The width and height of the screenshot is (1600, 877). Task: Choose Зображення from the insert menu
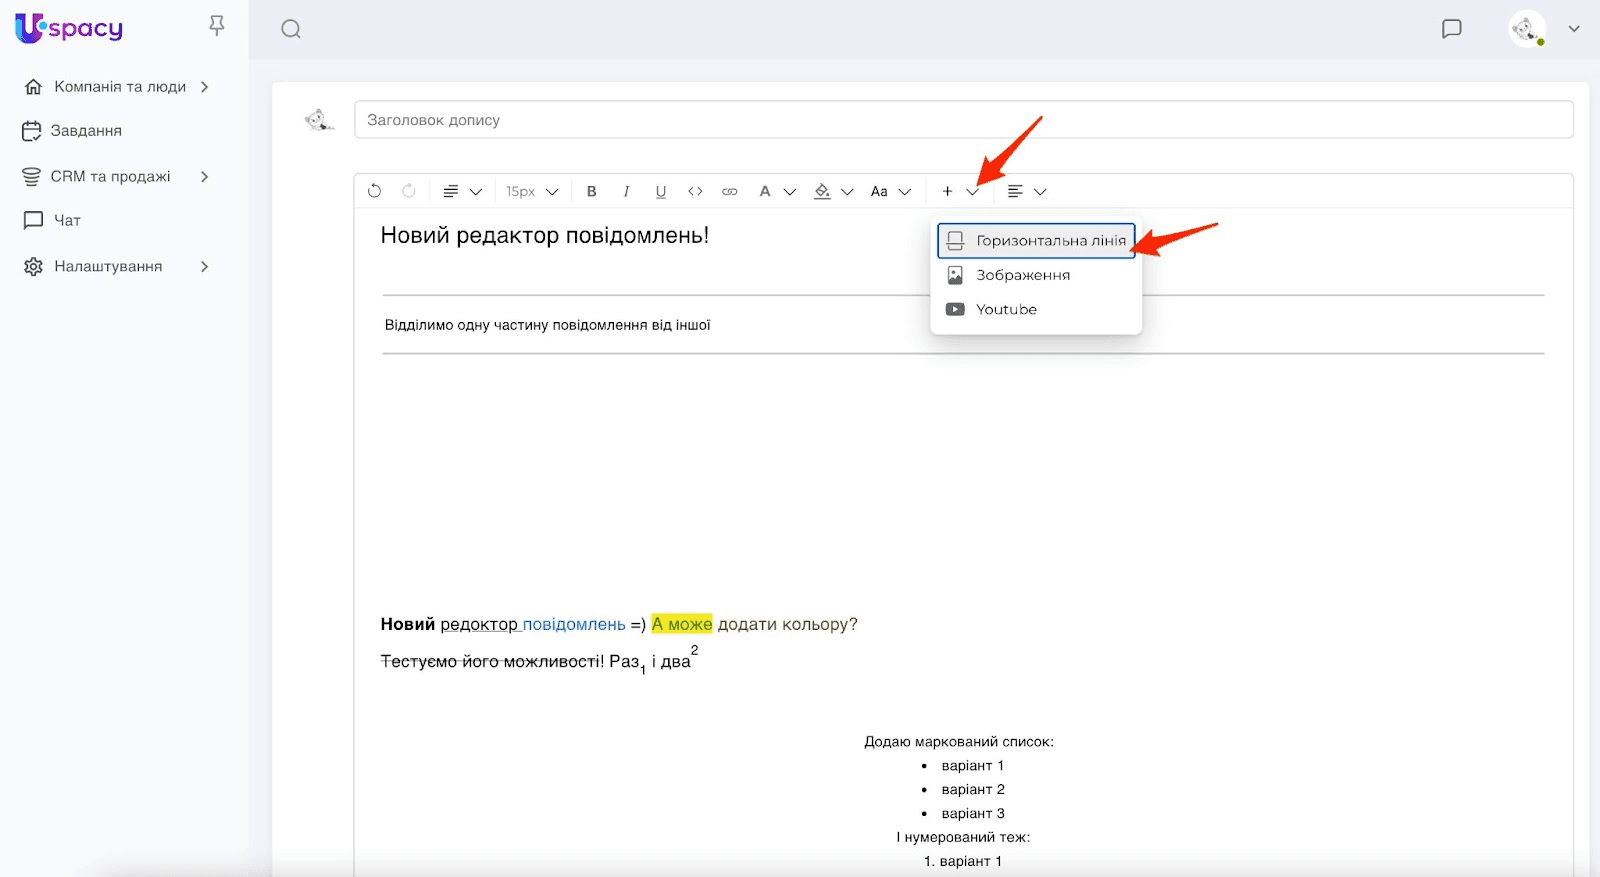pyautogui.click(x=1022, y=275)
